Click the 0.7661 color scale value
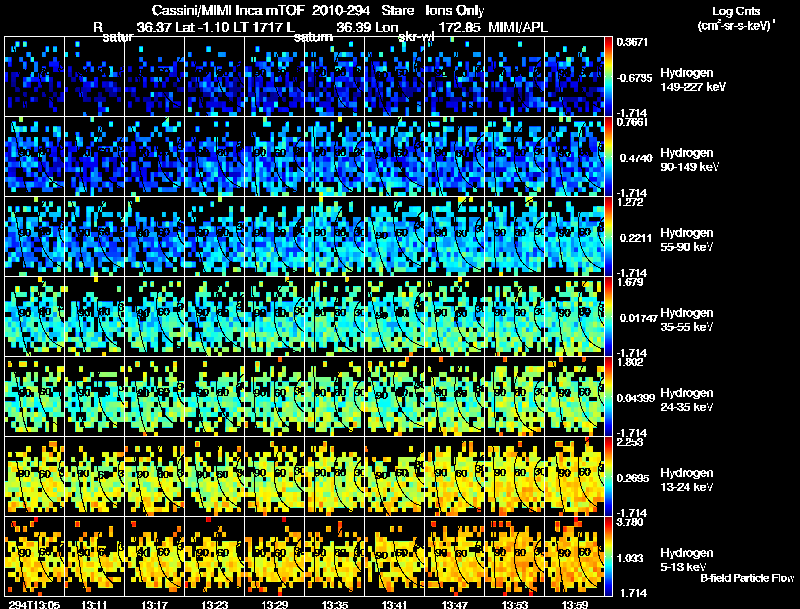This screenshot has width=800, height=609. point(632,122)
